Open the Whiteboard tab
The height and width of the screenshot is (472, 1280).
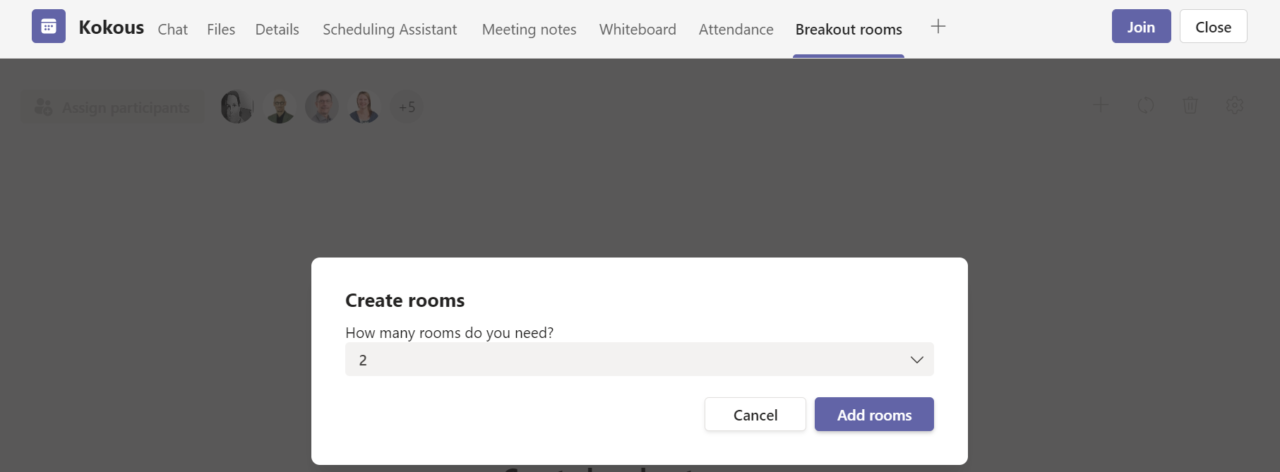tap(638, 29)
